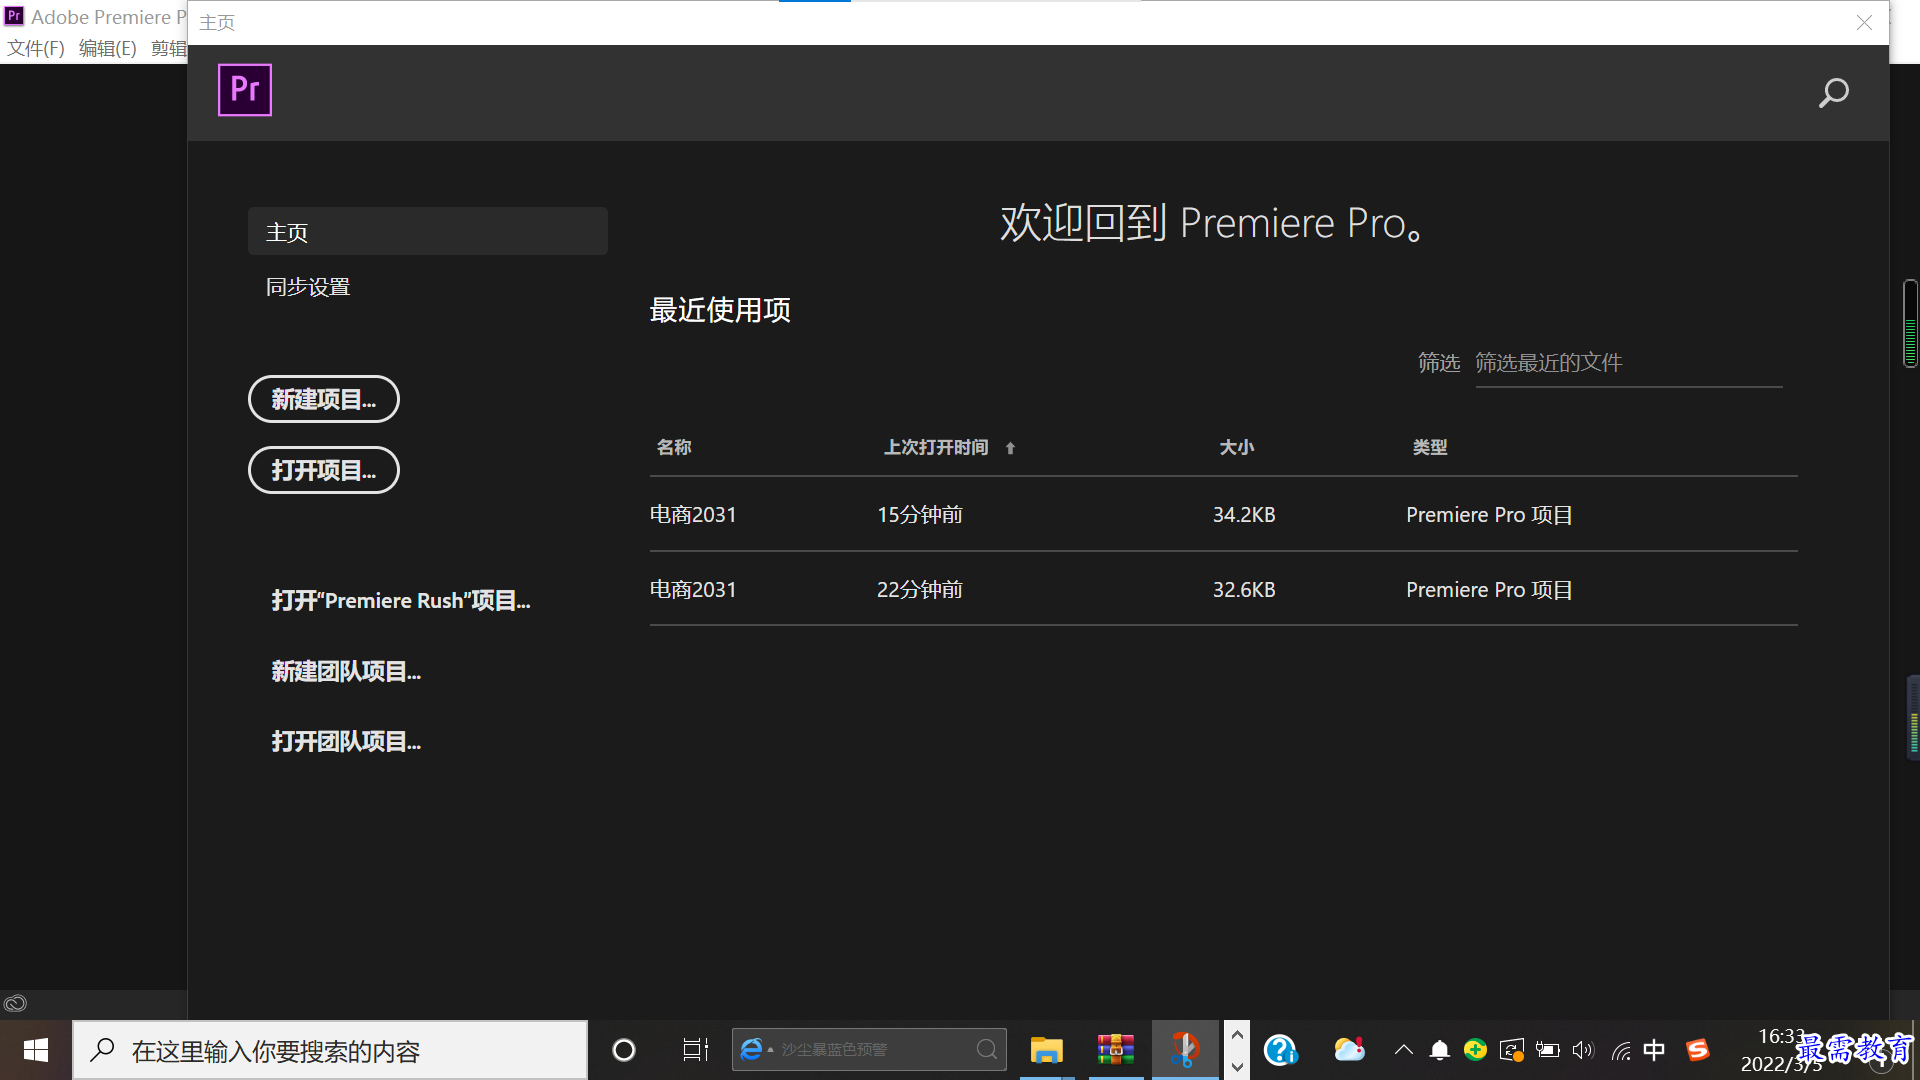The height and width of the screenshot is (1080, 1920).
Task: Open the weather widget icon
Action: coord(1349,1050)
